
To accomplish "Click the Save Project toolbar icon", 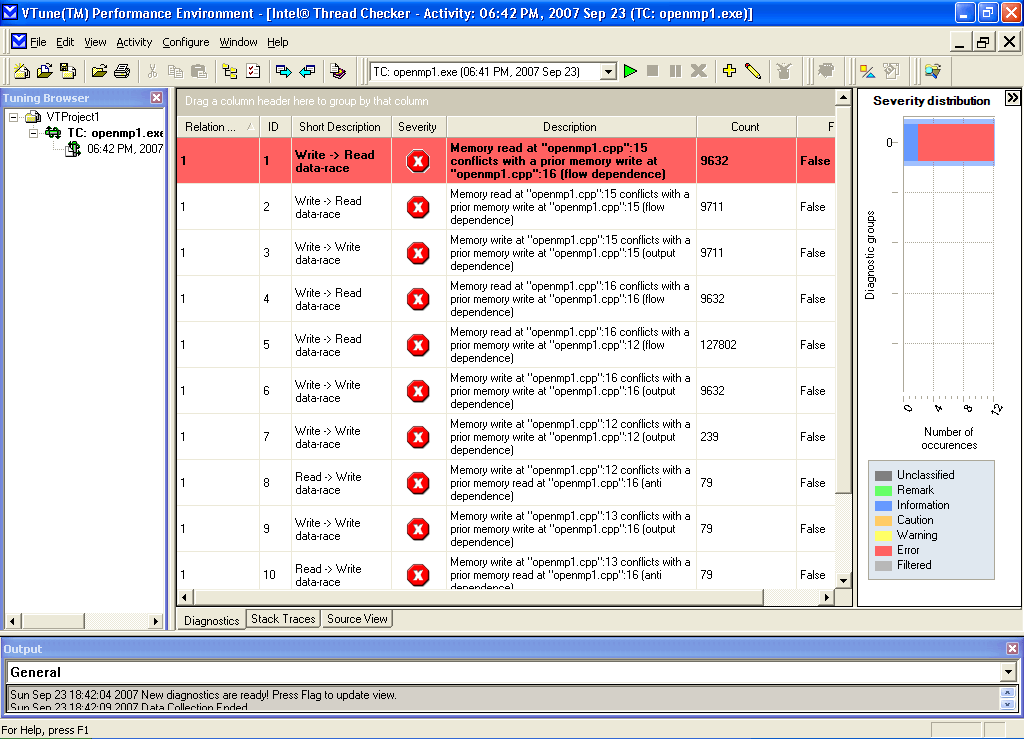I will pos(67,71).
